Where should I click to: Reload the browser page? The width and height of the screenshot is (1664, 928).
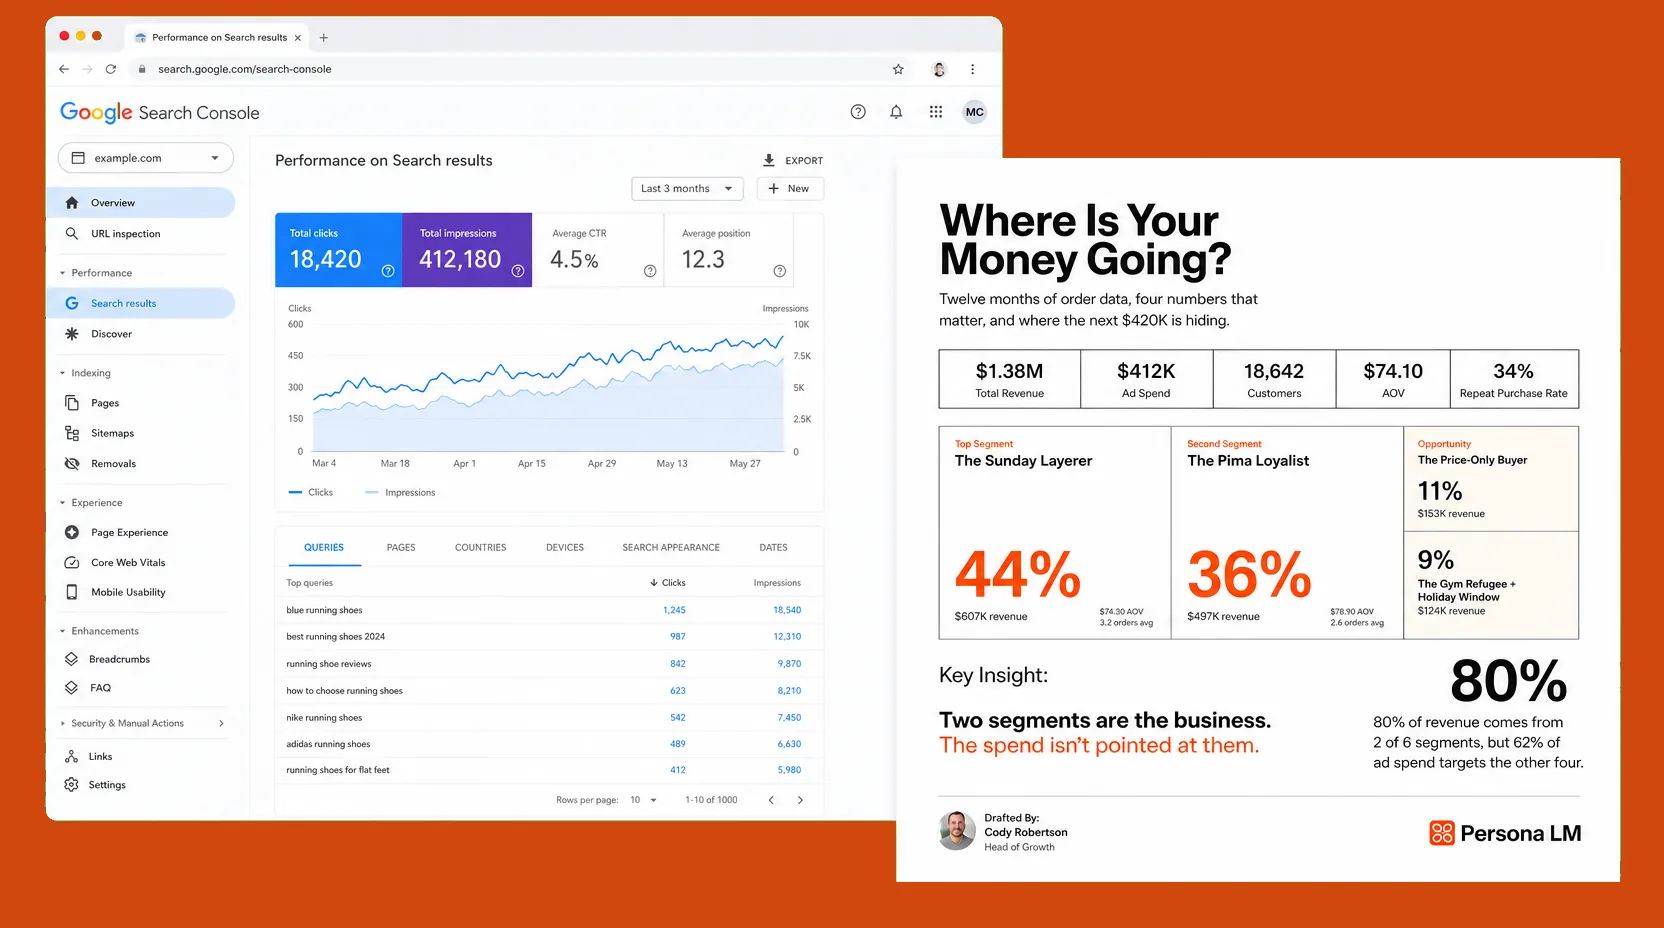click(111, 69)
